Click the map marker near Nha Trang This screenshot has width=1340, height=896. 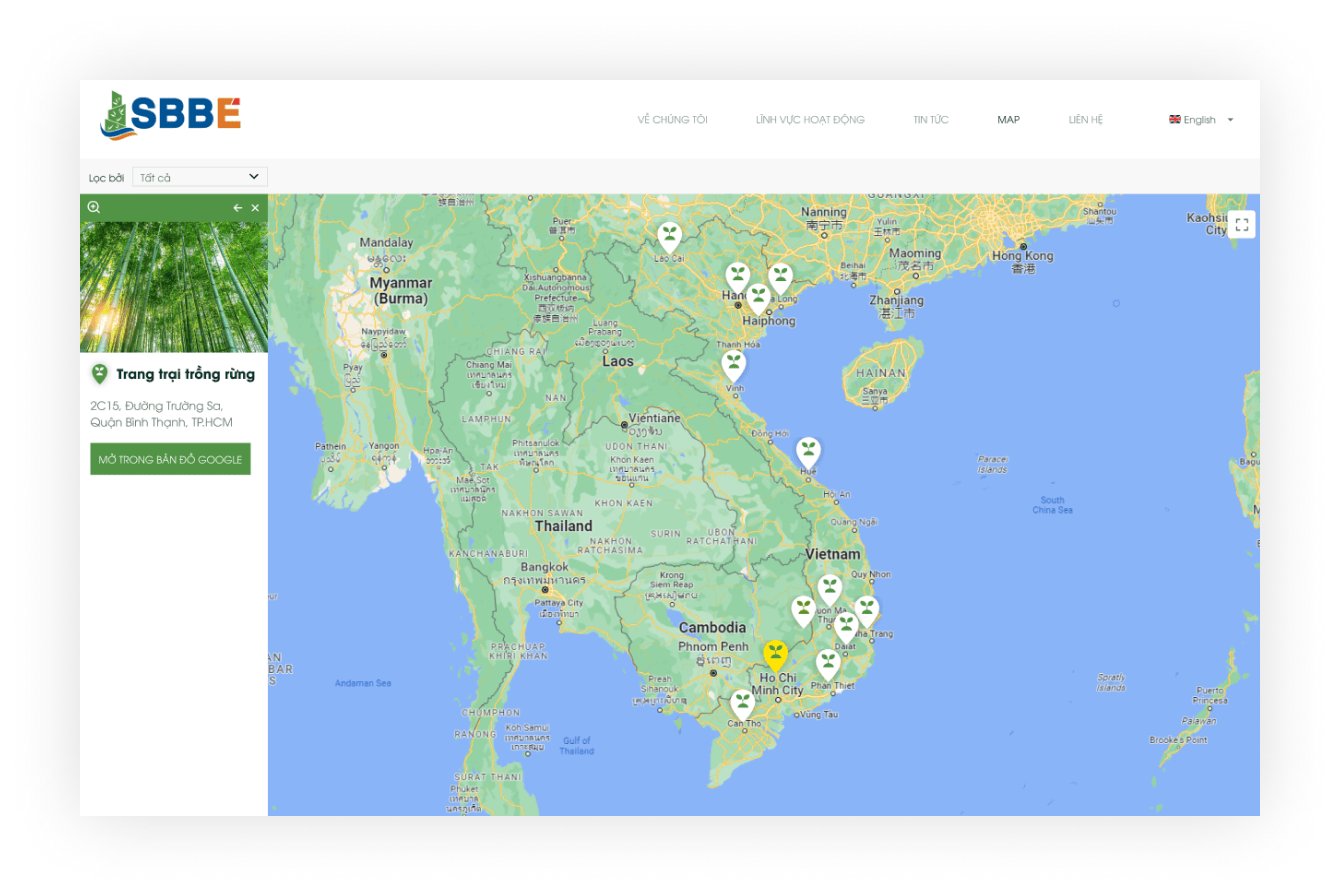pos(866,610)
